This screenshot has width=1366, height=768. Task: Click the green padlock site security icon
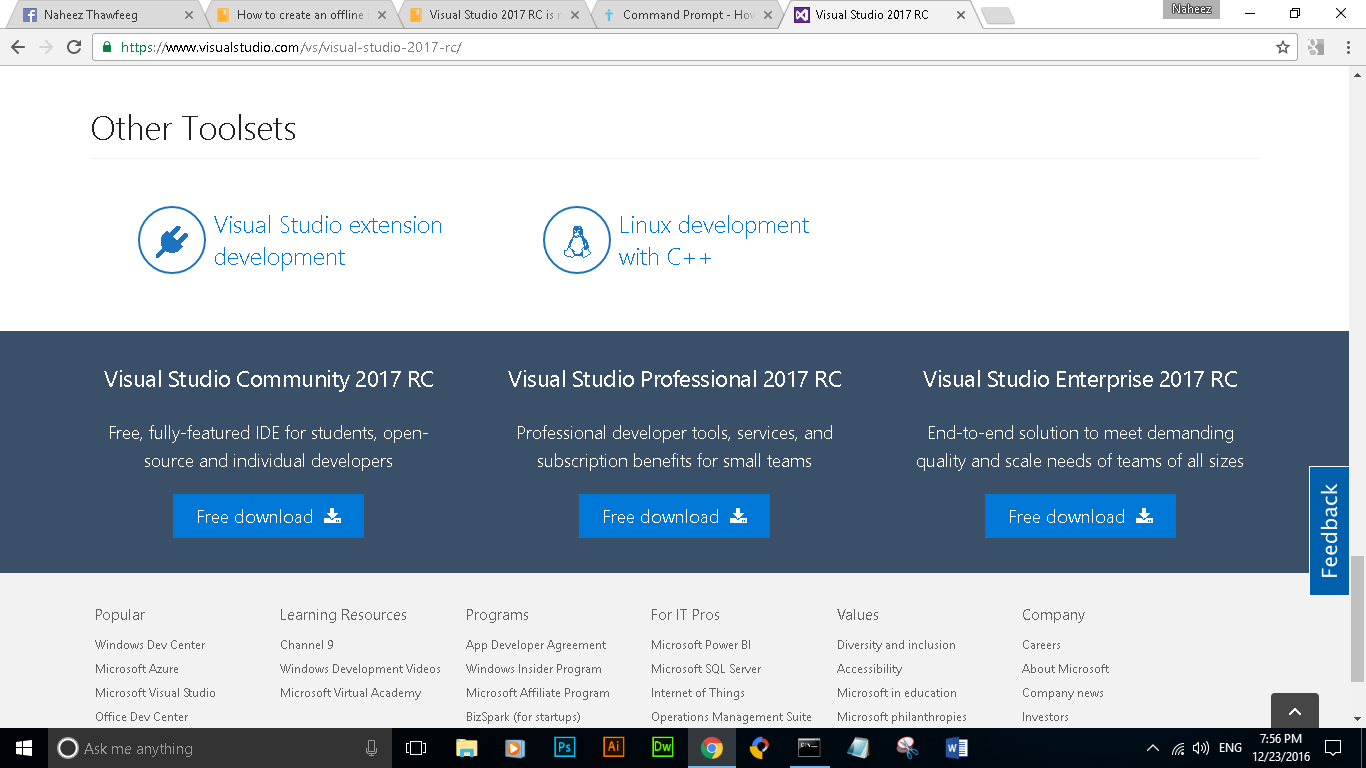(x=107, y=47)
